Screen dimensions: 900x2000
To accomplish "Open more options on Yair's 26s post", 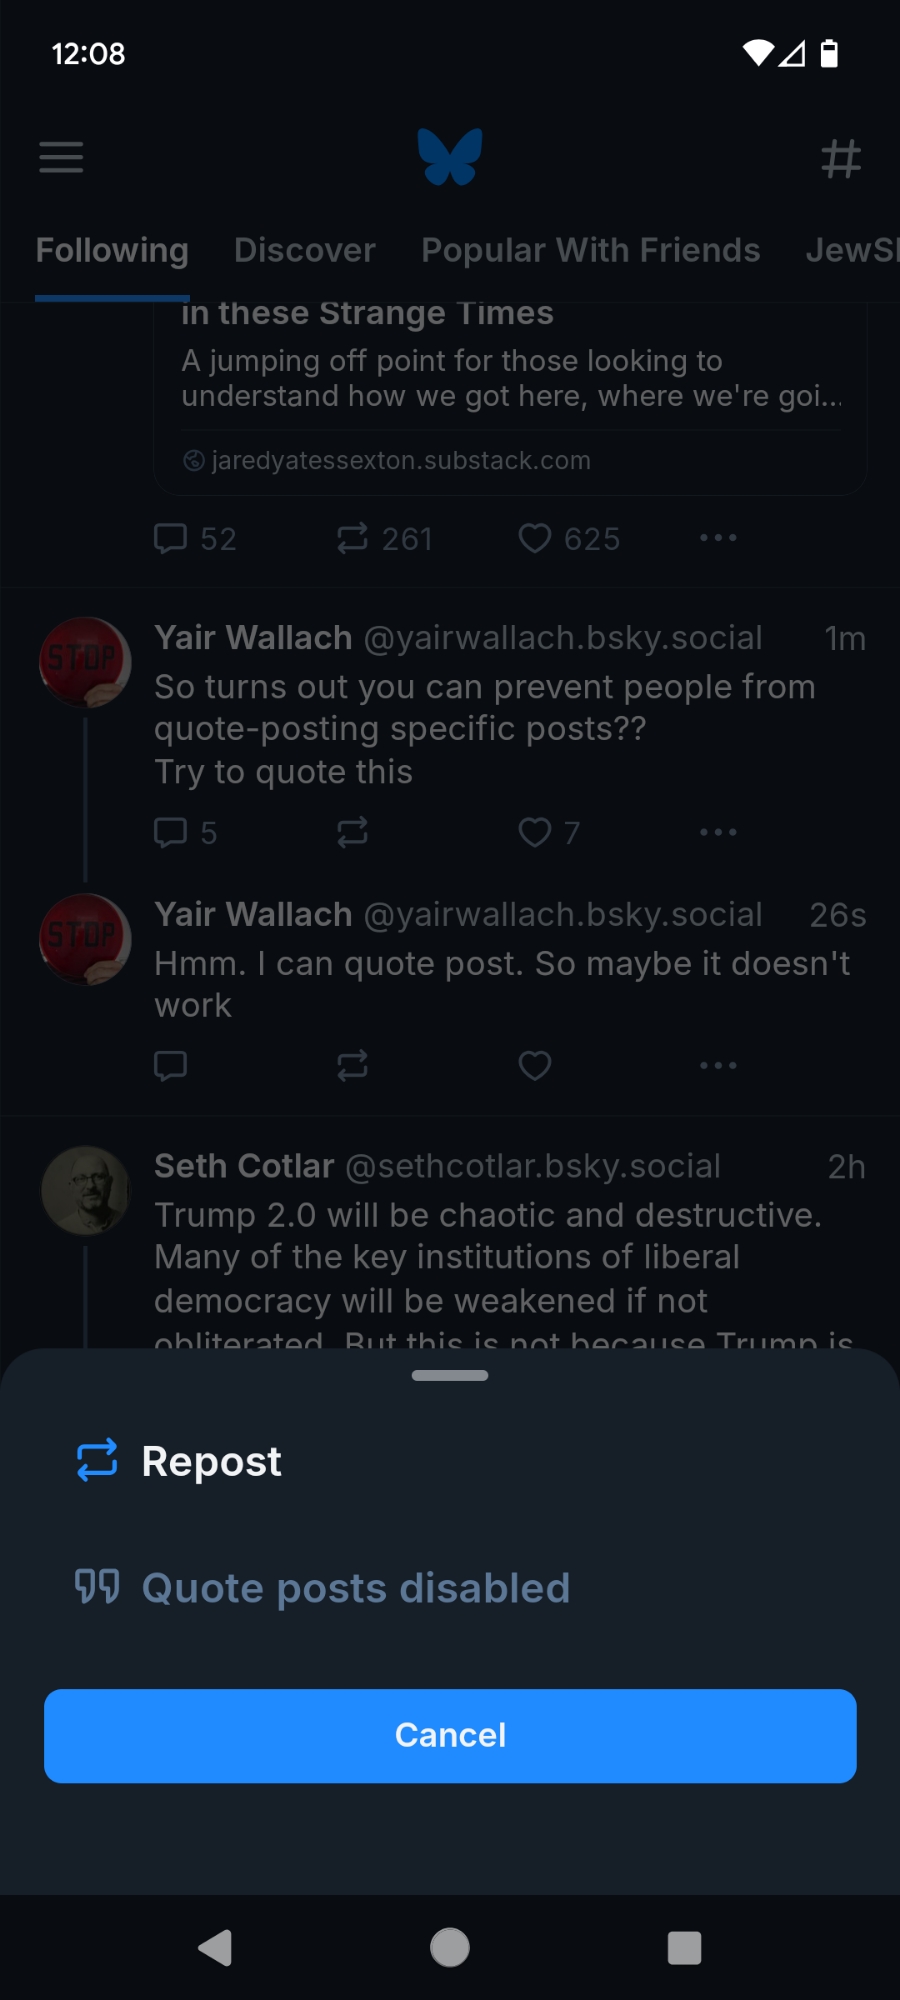I will point(718,1066).
